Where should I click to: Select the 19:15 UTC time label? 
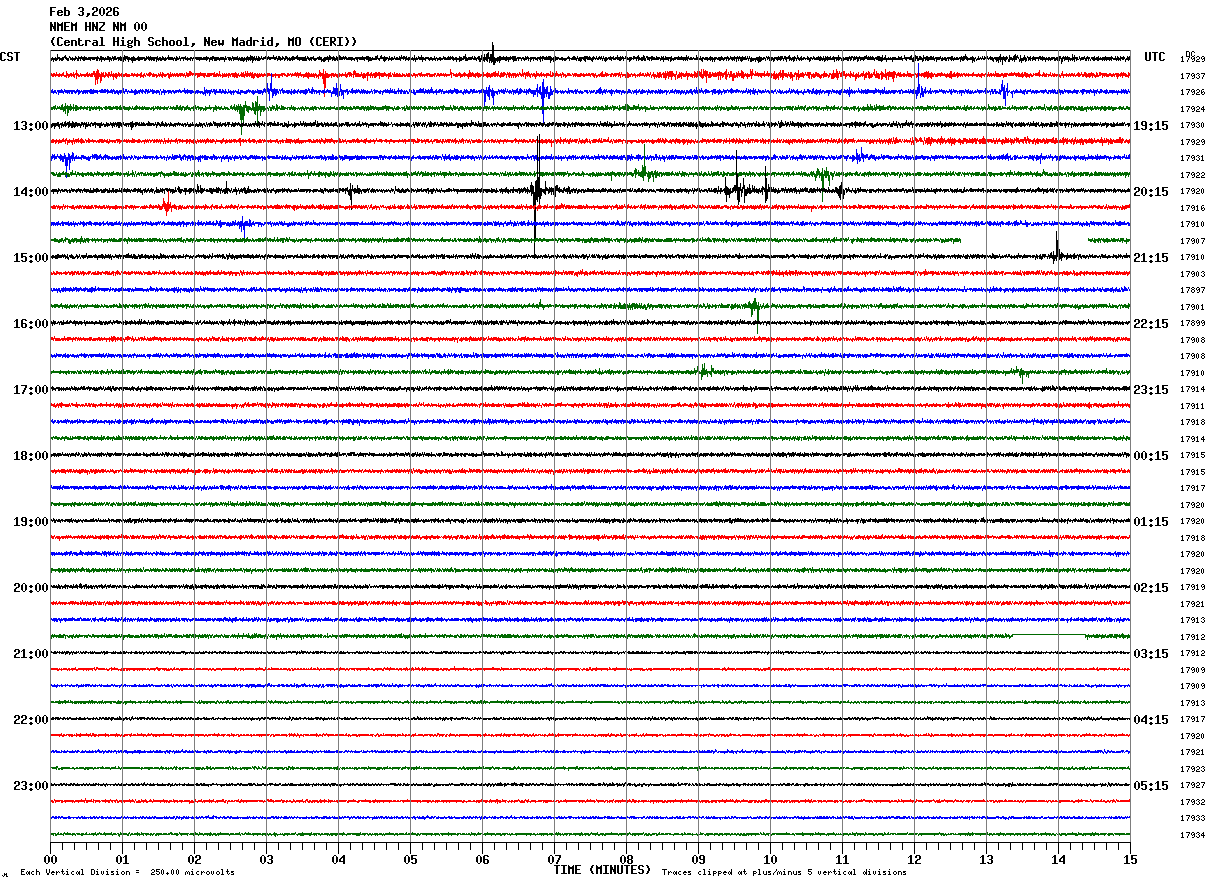tap(1151, 126)
